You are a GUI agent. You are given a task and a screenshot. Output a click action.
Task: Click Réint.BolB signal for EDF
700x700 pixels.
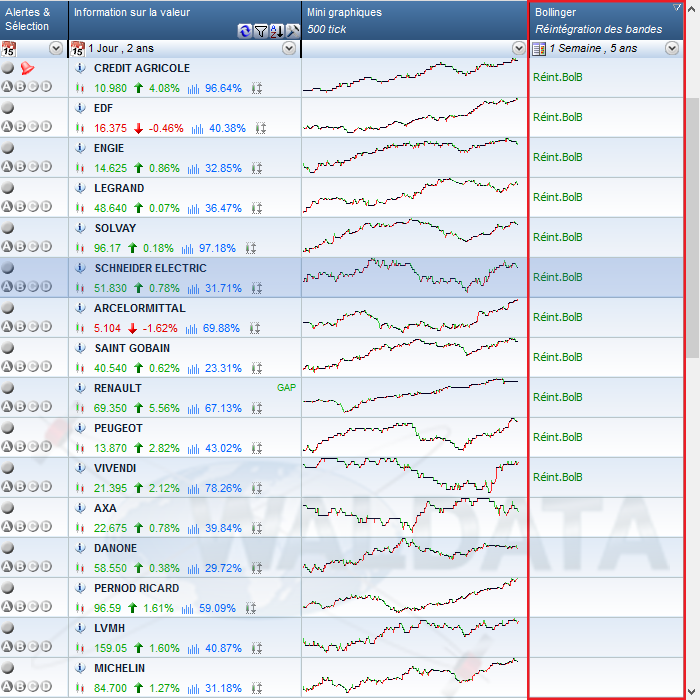tap(558, 117)
